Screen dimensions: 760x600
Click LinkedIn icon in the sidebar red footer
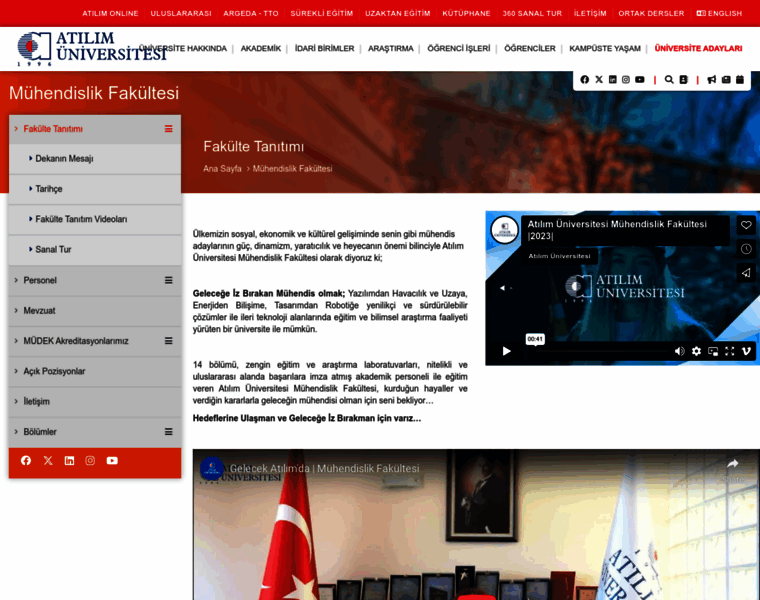[x=69, y=460]
